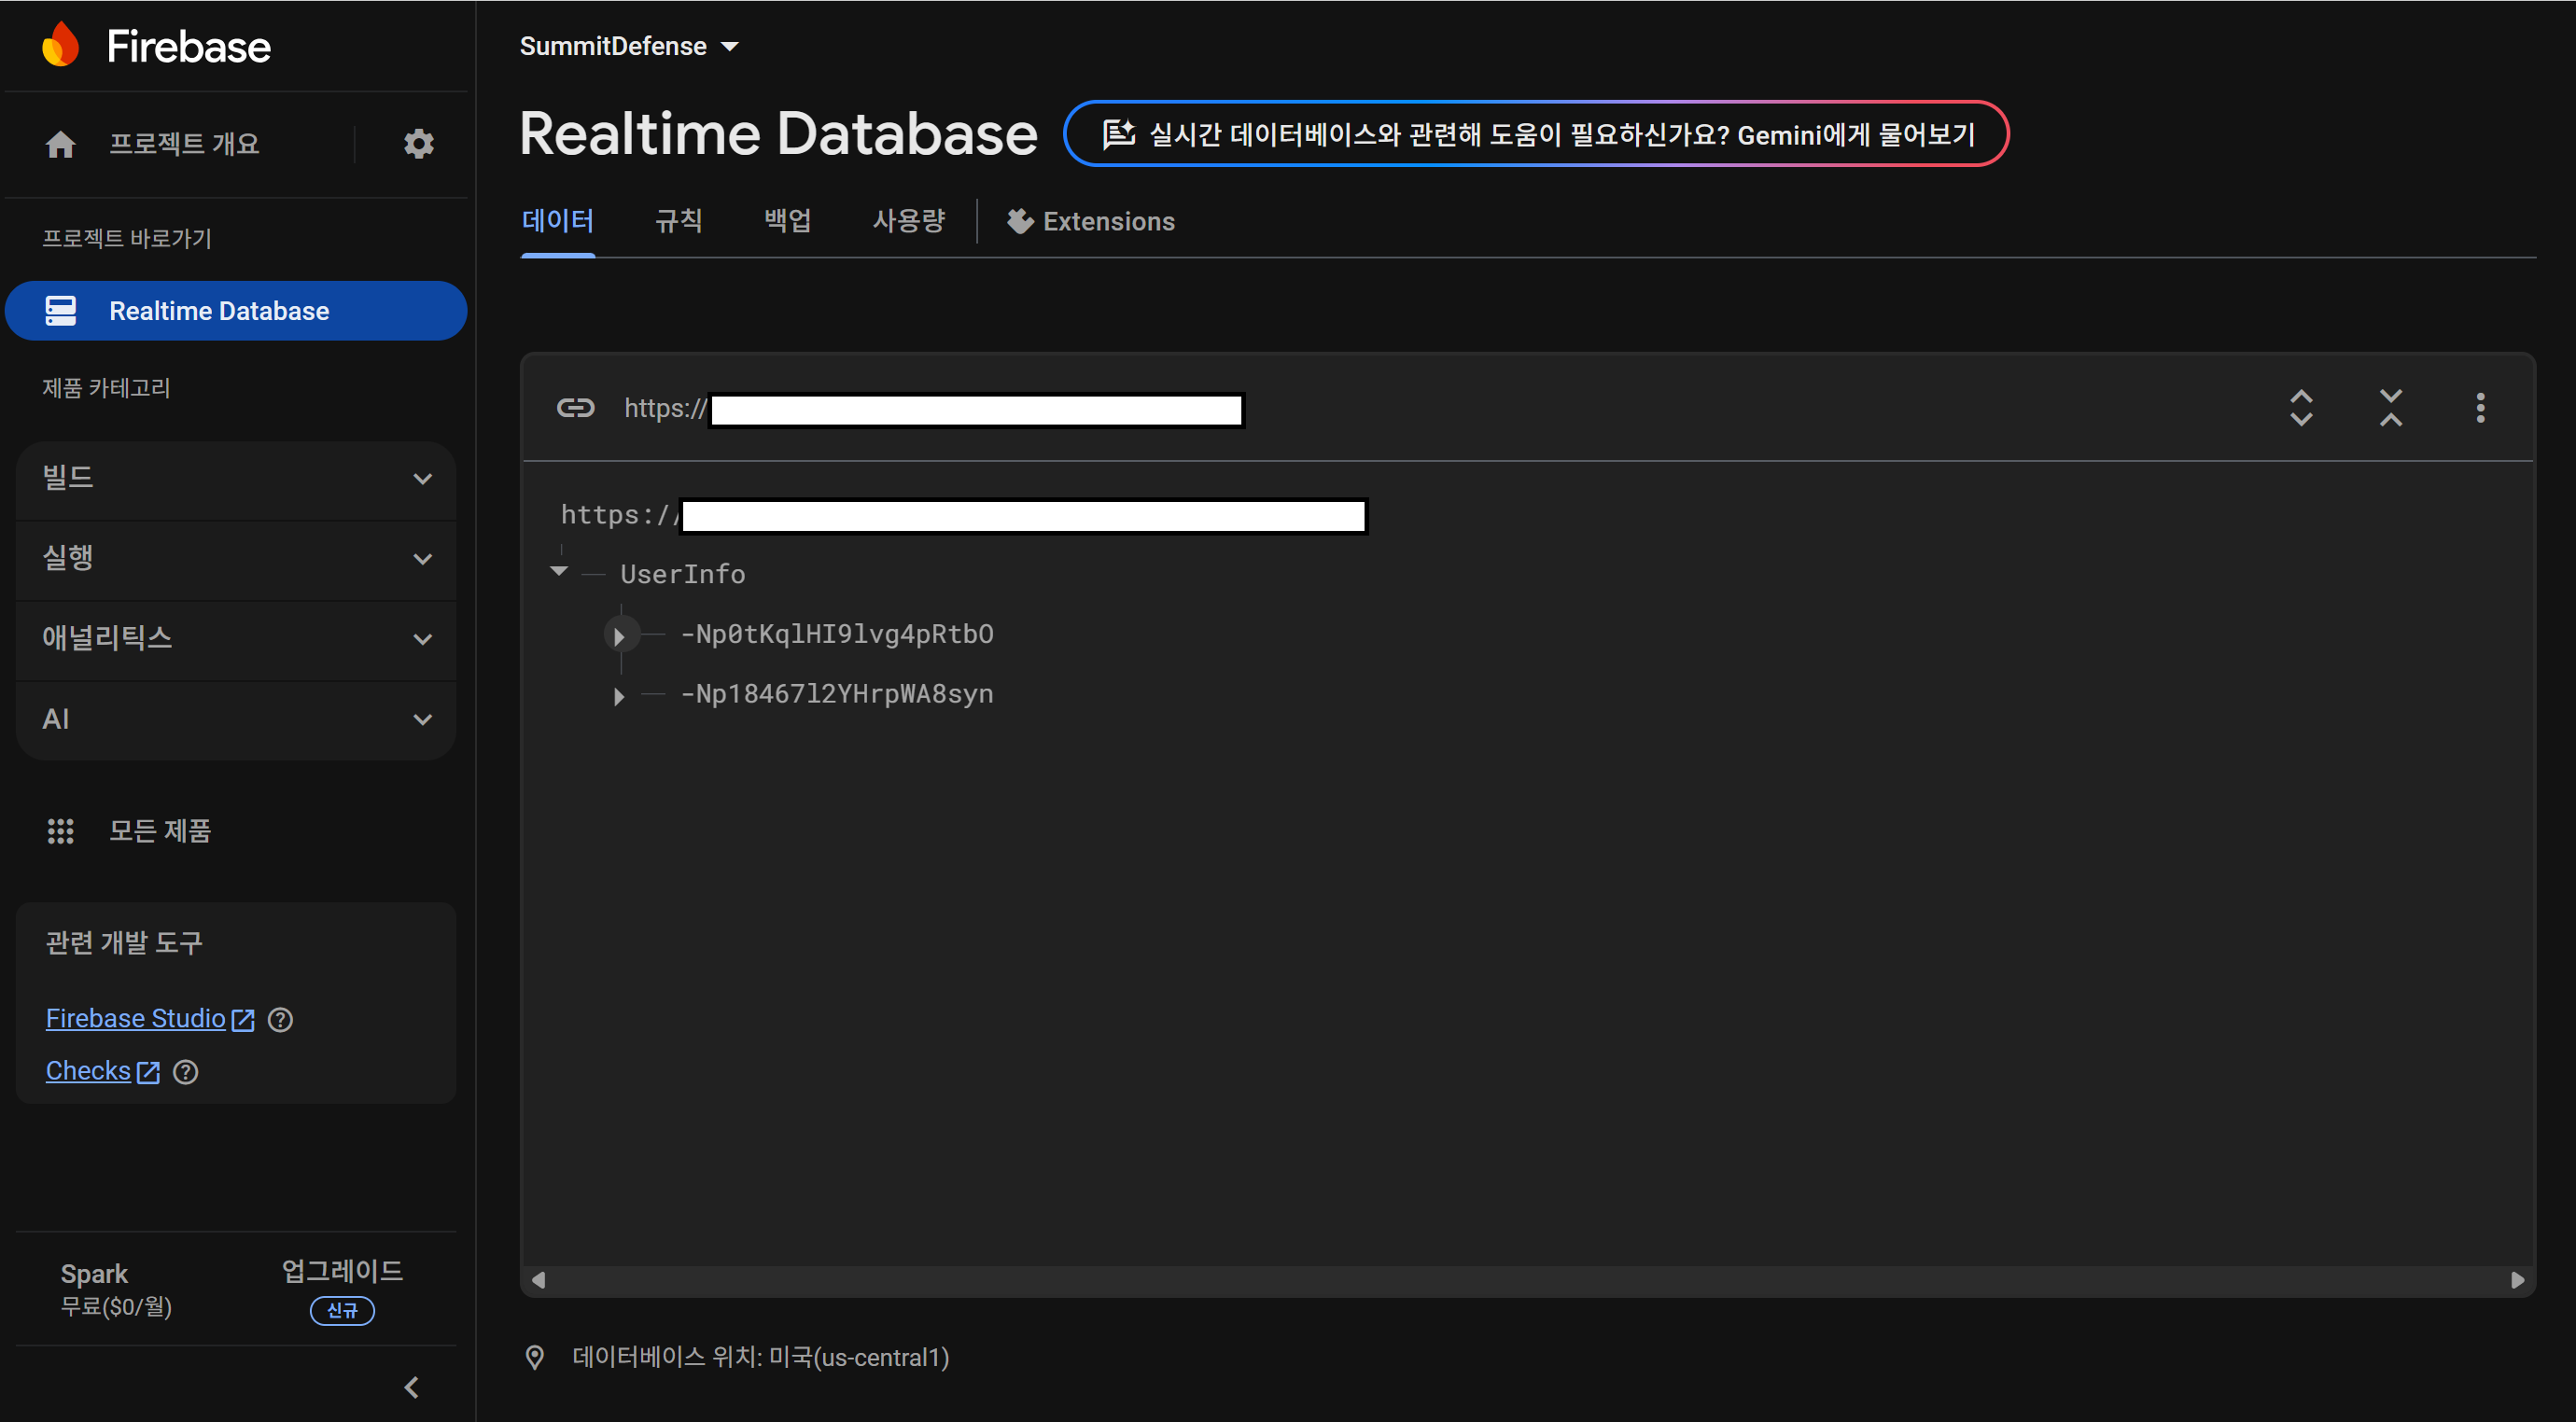
Task: Switch to the 규칙 tab
Action: pyautogui.click(x=679, y=221)
